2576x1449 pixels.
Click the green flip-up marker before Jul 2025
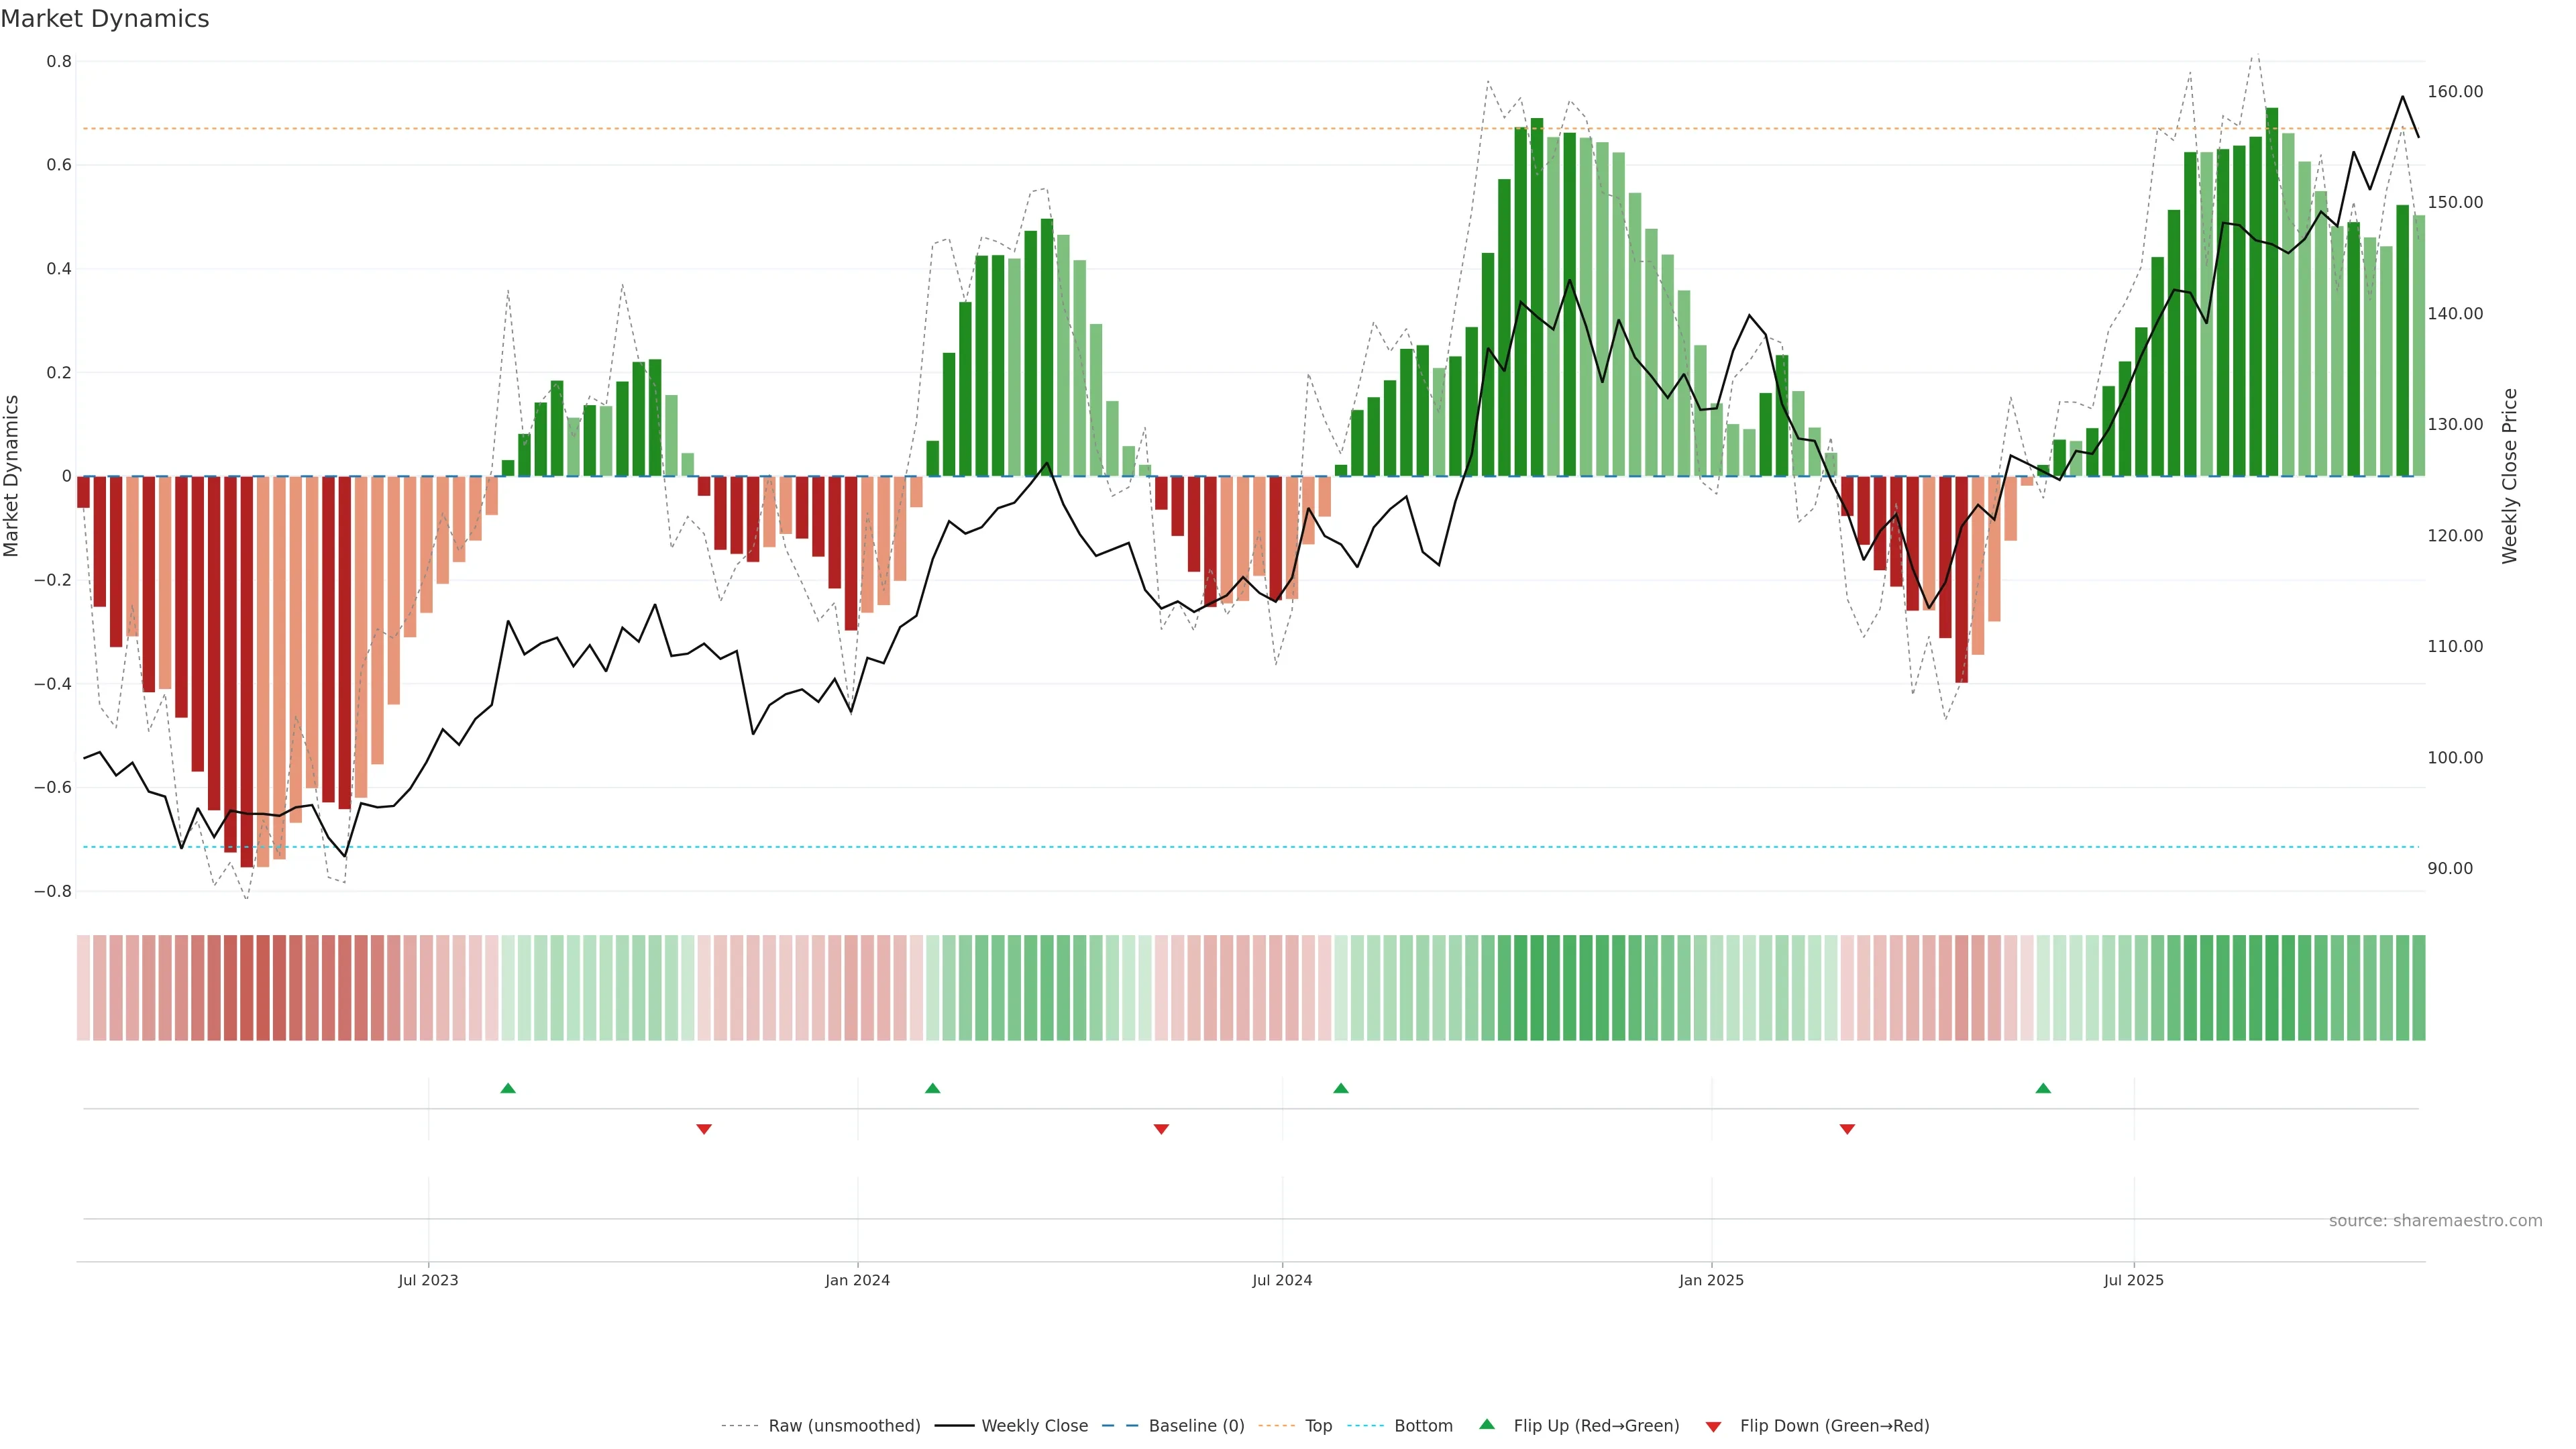[x=2043, y=1088]
